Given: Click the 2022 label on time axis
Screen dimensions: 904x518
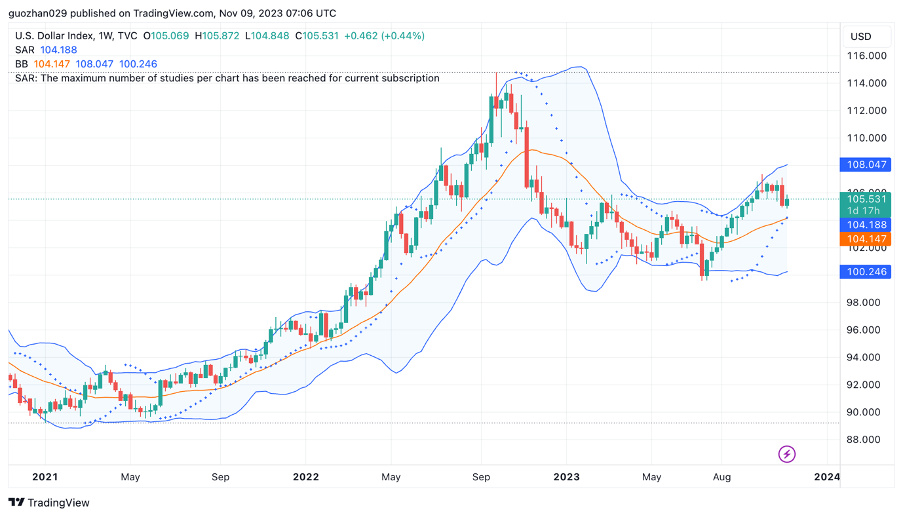Looking at the screenshot, I should tap(306, 477).
